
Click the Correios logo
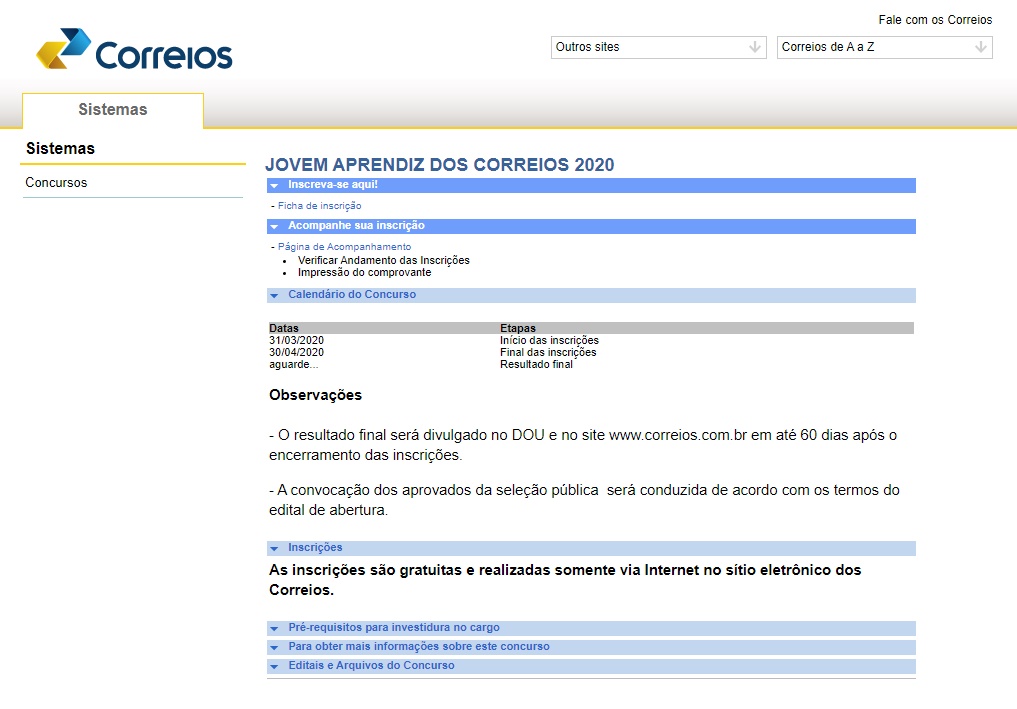pos(134,49)
